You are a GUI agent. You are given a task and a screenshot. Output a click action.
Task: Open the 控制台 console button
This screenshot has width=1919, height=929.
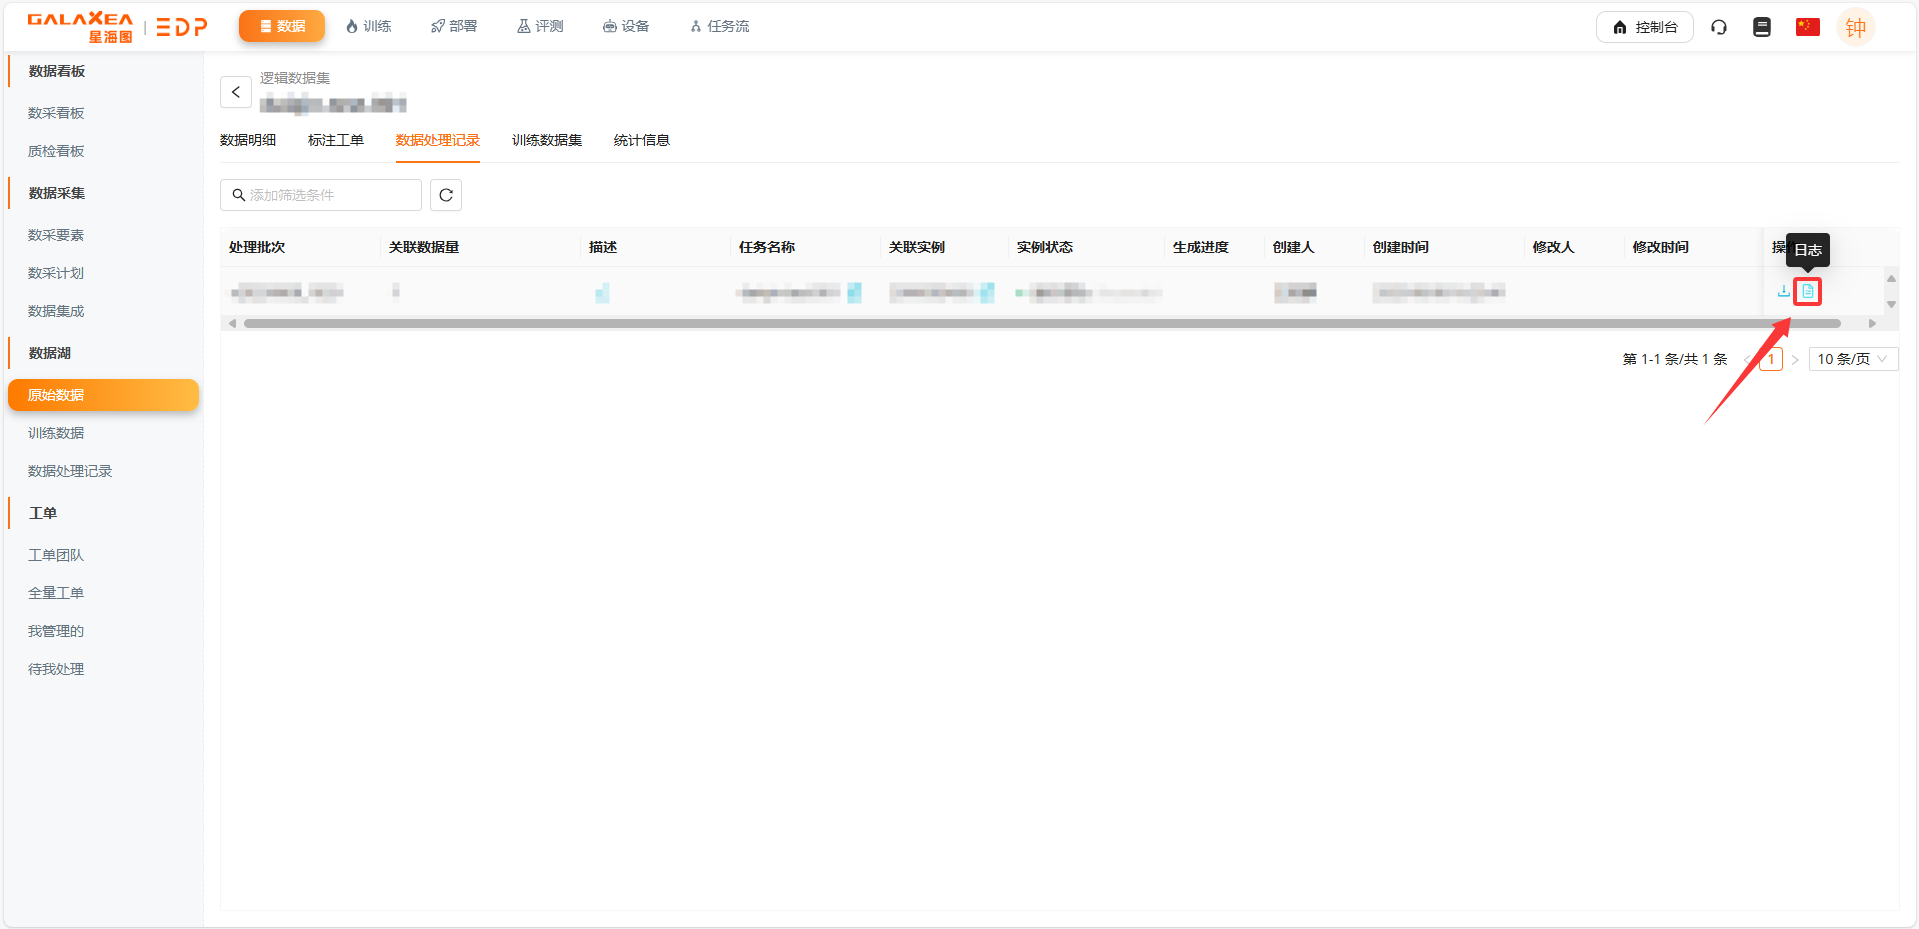tap(1644, 27)
